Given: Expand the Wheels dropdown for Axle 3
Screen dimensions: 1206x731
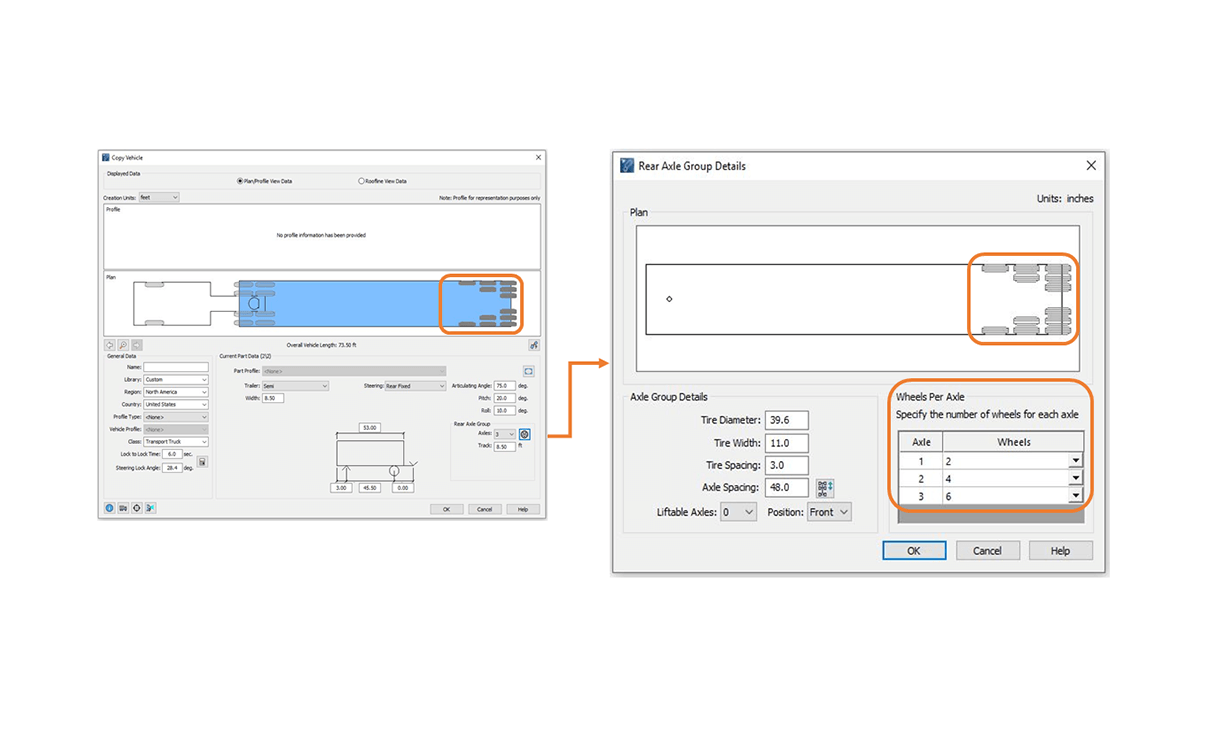Looking at the screenshot, I should pos(1075,496).
